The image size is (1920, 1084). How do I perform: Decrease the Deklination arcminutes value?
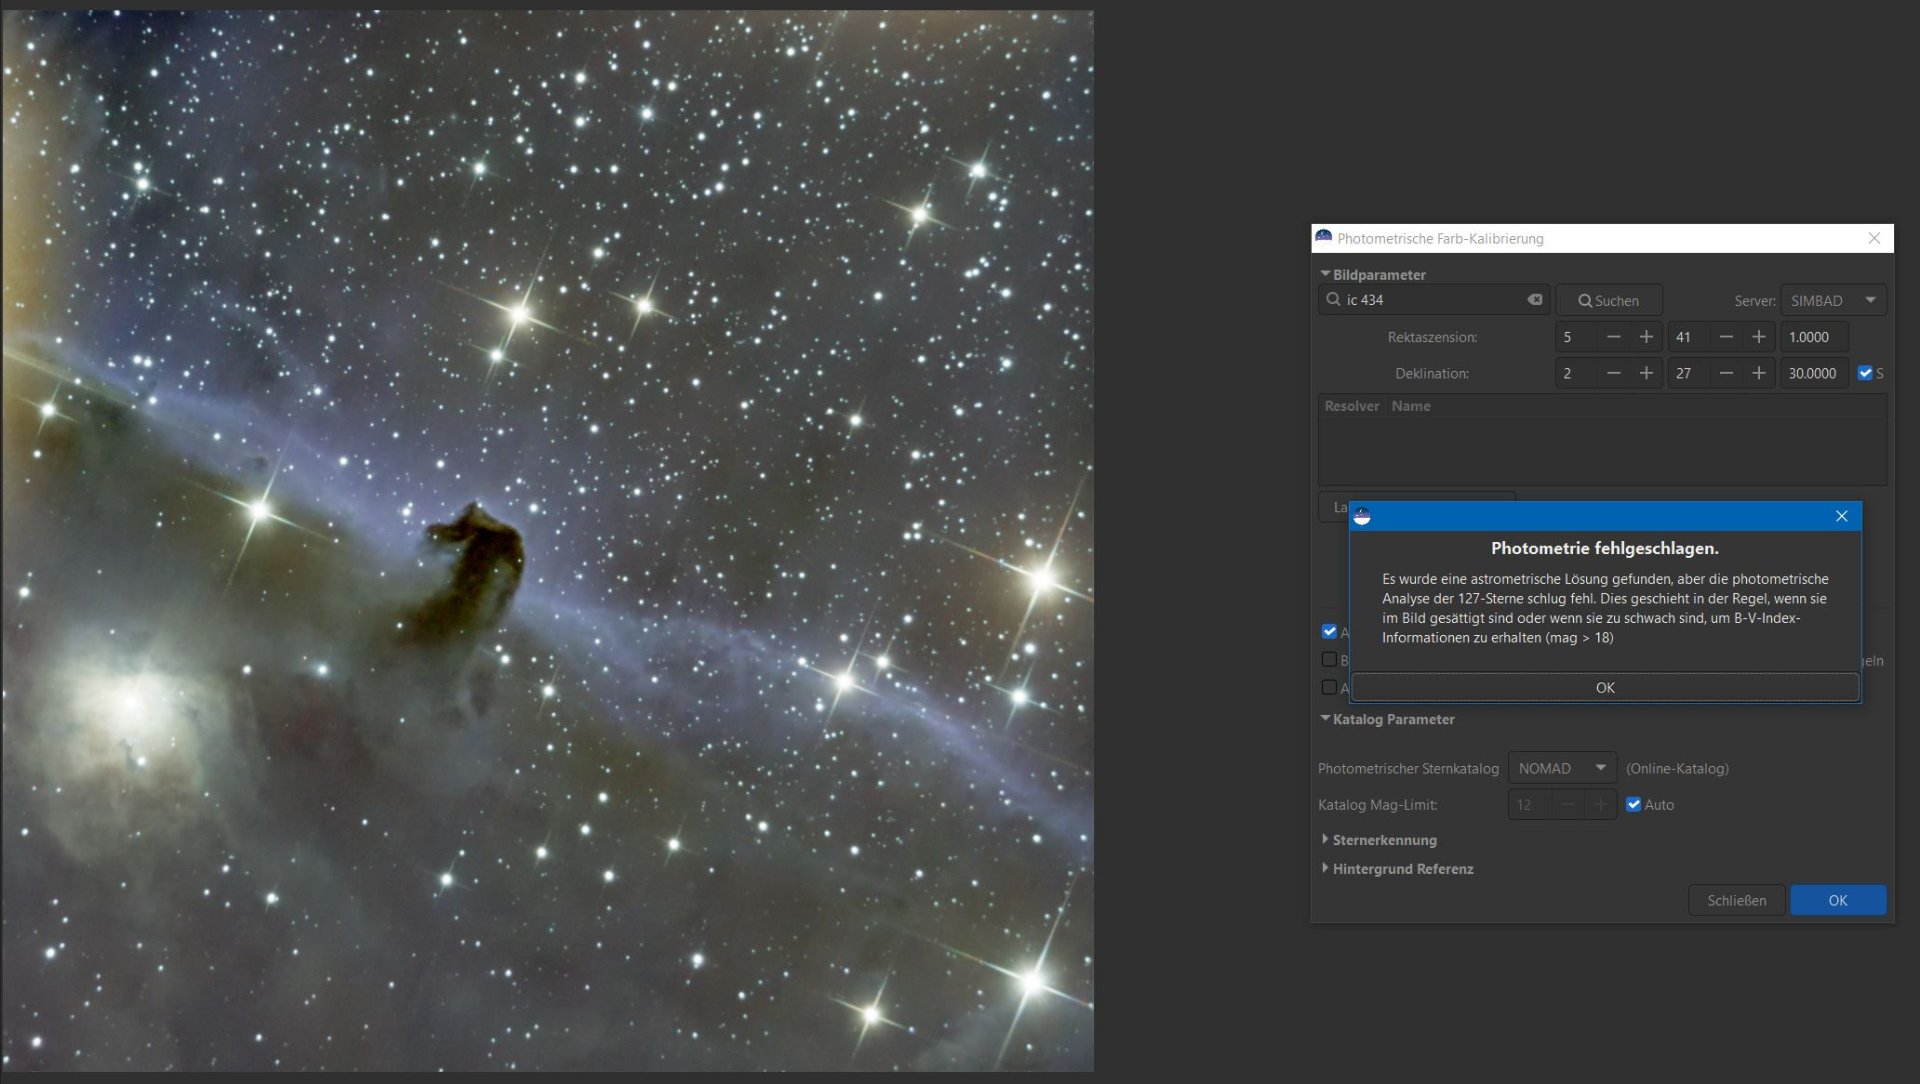coord(1726,373)
